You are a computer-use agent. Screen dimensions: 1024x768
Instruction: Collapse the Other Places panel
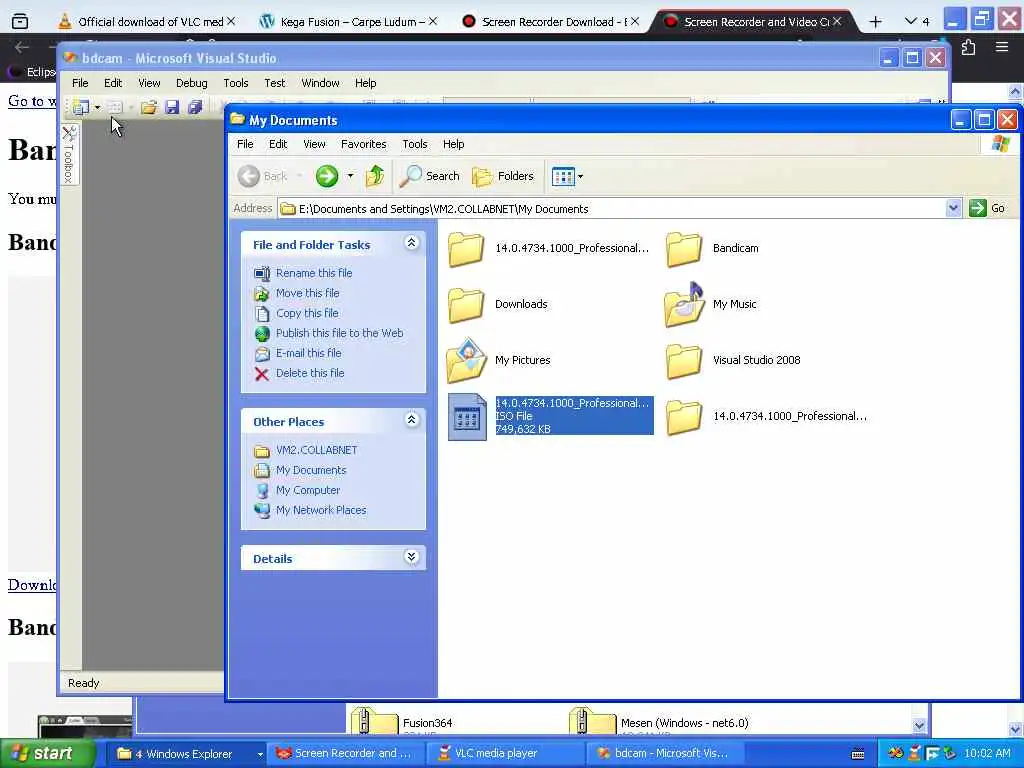click(411, 420)
